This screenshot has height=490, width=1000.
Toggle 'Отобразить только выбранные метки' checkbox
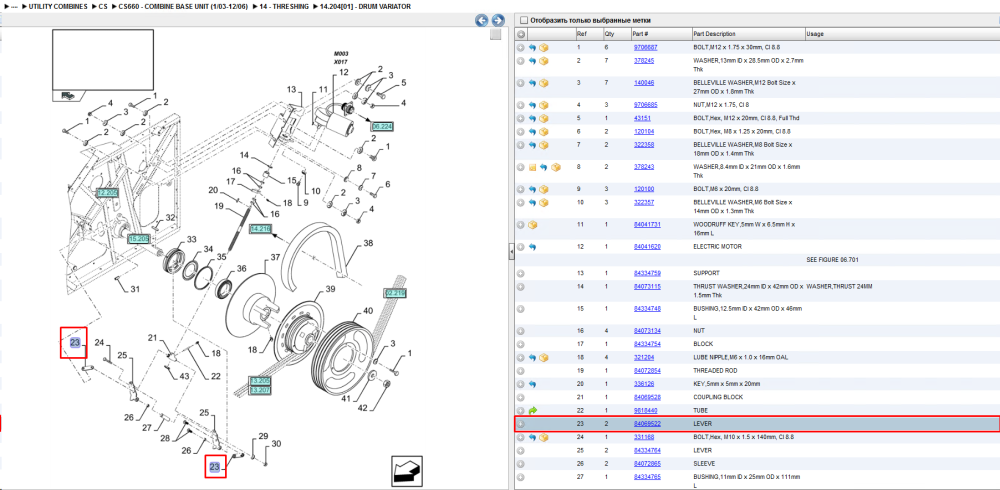tap(524, 20)
